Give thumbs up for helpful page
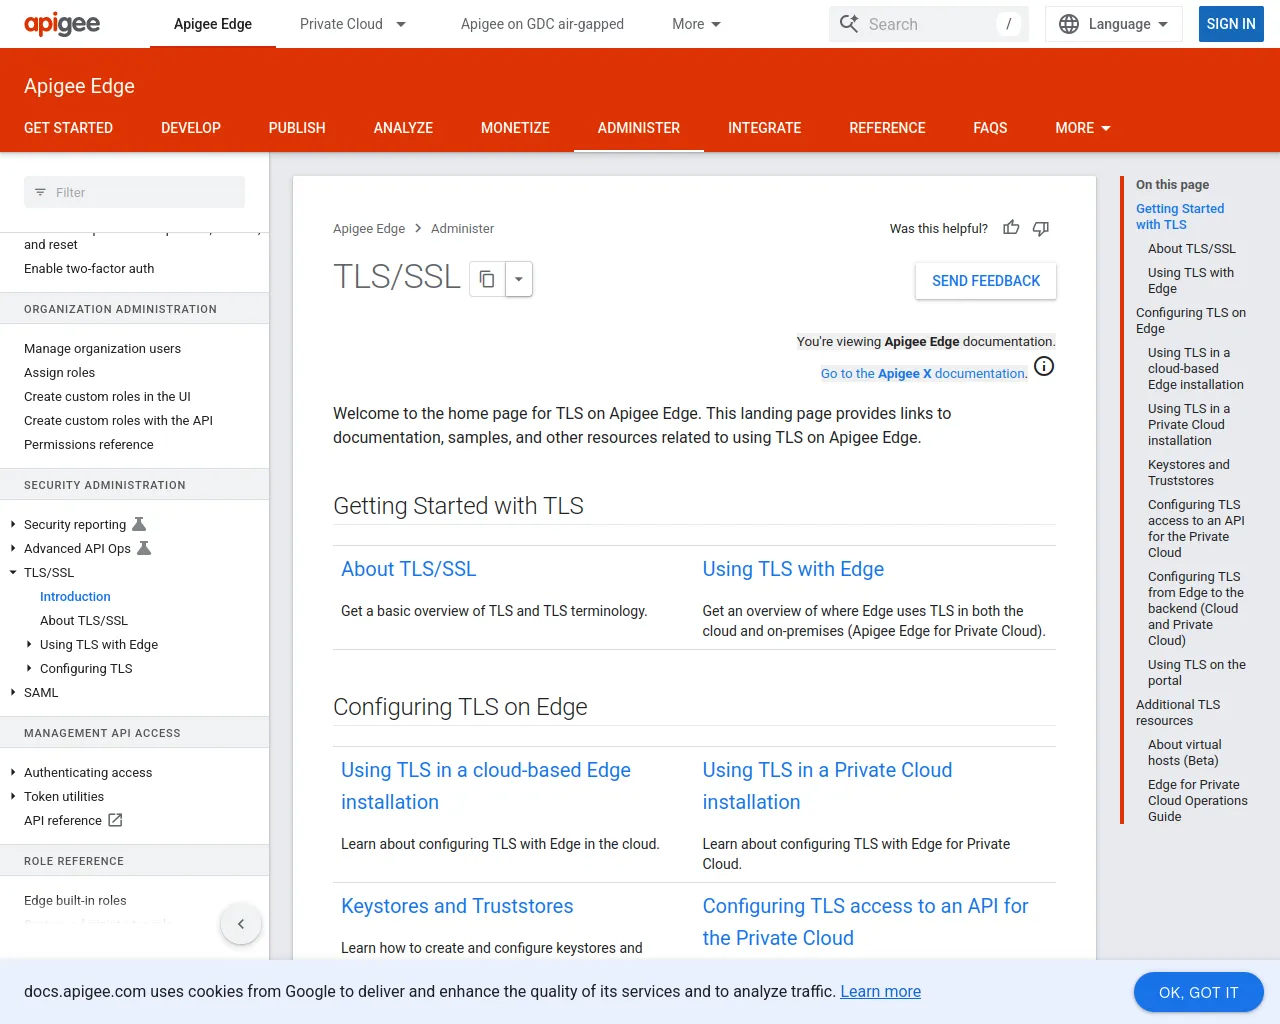 [1011, 228]
